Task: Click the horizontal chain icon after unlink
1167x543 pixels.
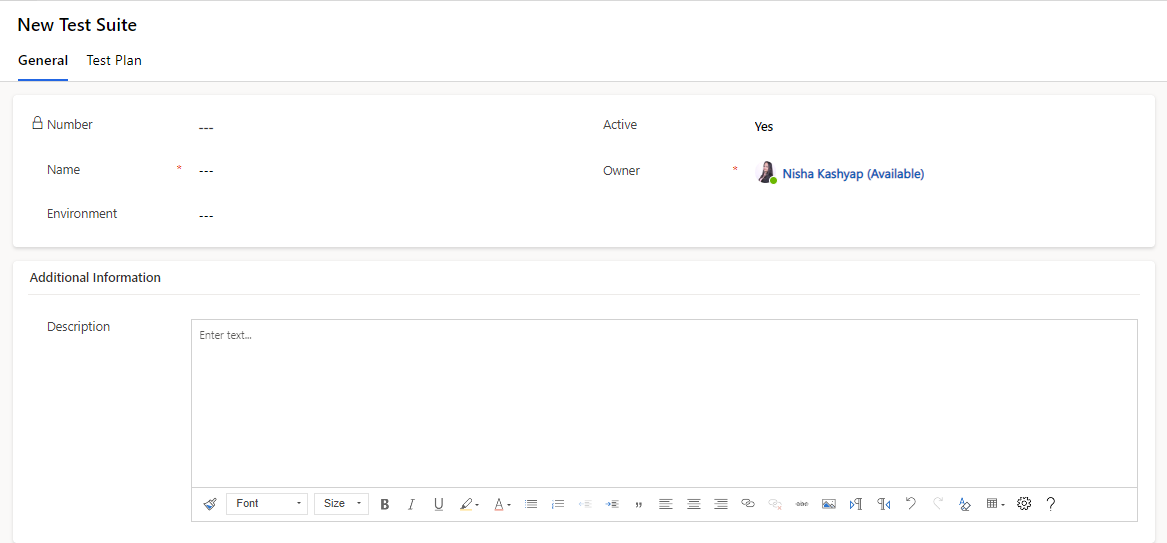Action: coord(802,504)
